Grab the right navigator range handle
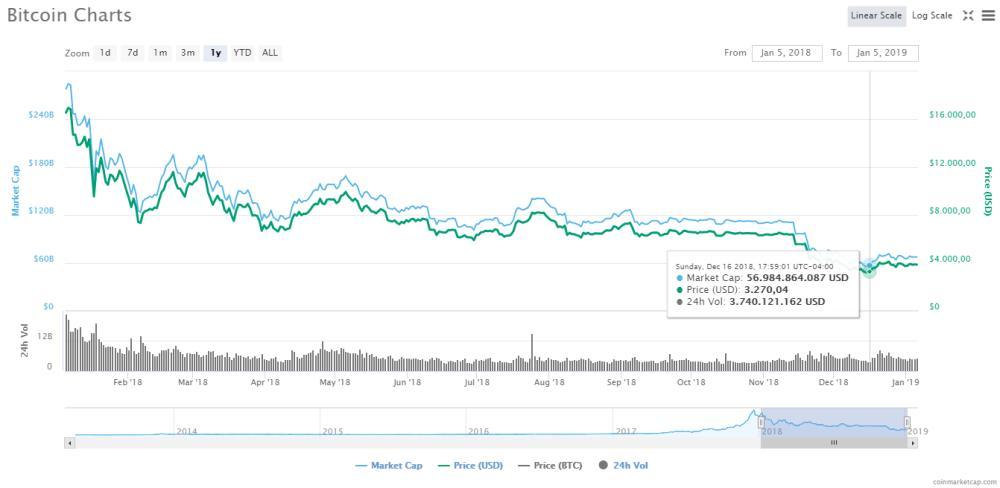Screen dimensions: 1000x488 coord(907,422)
